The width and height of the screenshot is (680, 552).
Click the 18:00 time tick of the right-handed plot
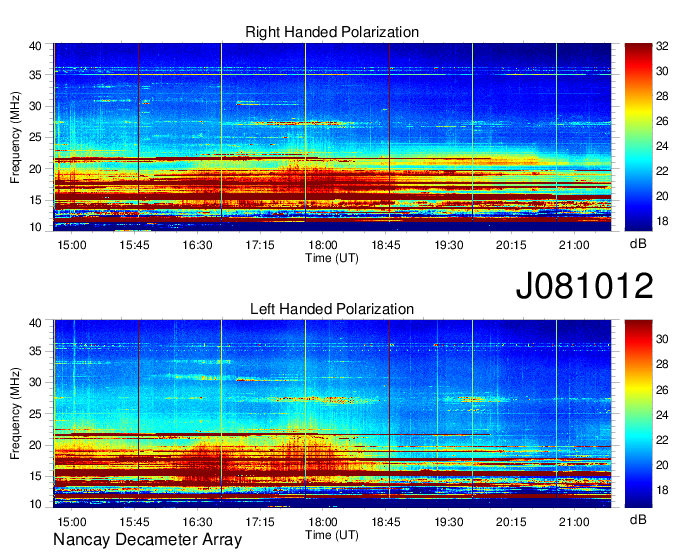tap(323, 245)
